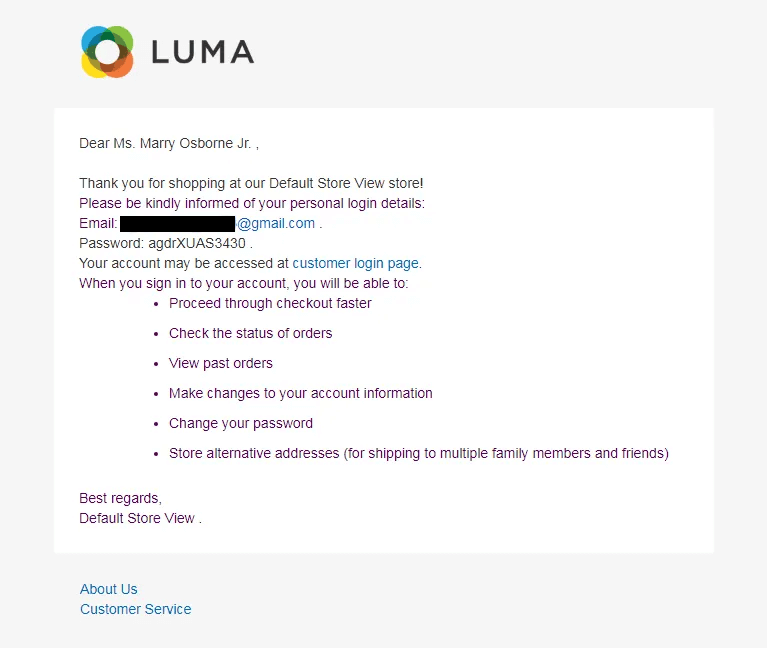The width and height of the screenshot is (767, 648).
Task: Click the LUMA wordmark text
Action: 203,52
